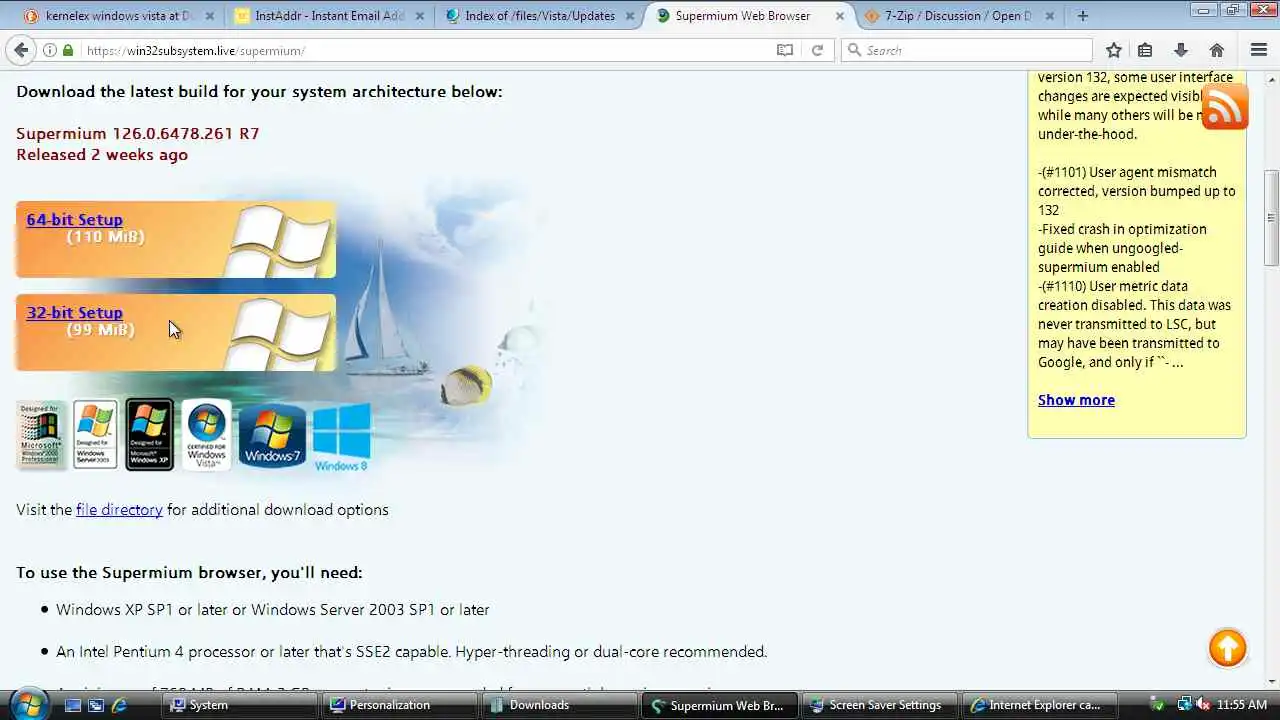
Task: Click Show Desktop quick launch icon
Action: [x=73, y=705]
